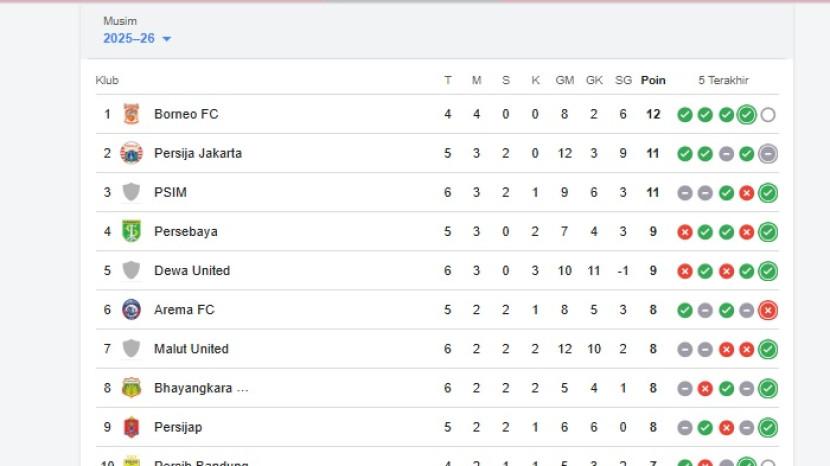
Task: Click the Persija Jakarta club crest
Action: (x=131, y=153)
